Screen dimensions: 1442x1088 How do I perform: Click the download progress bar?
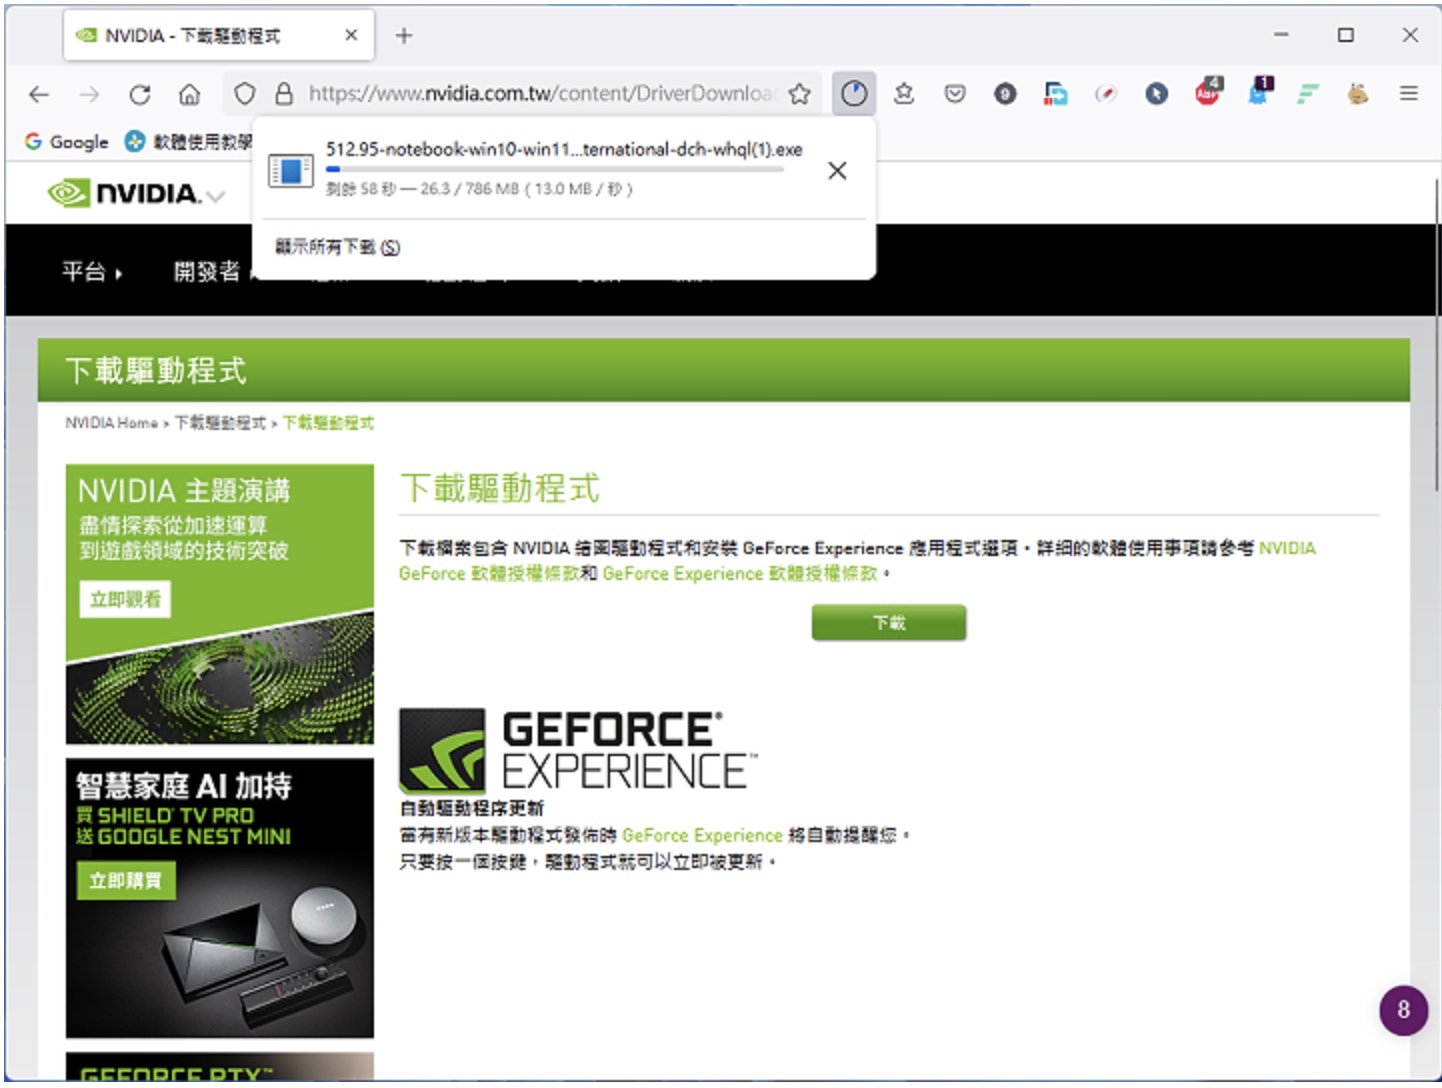point(555,170)
